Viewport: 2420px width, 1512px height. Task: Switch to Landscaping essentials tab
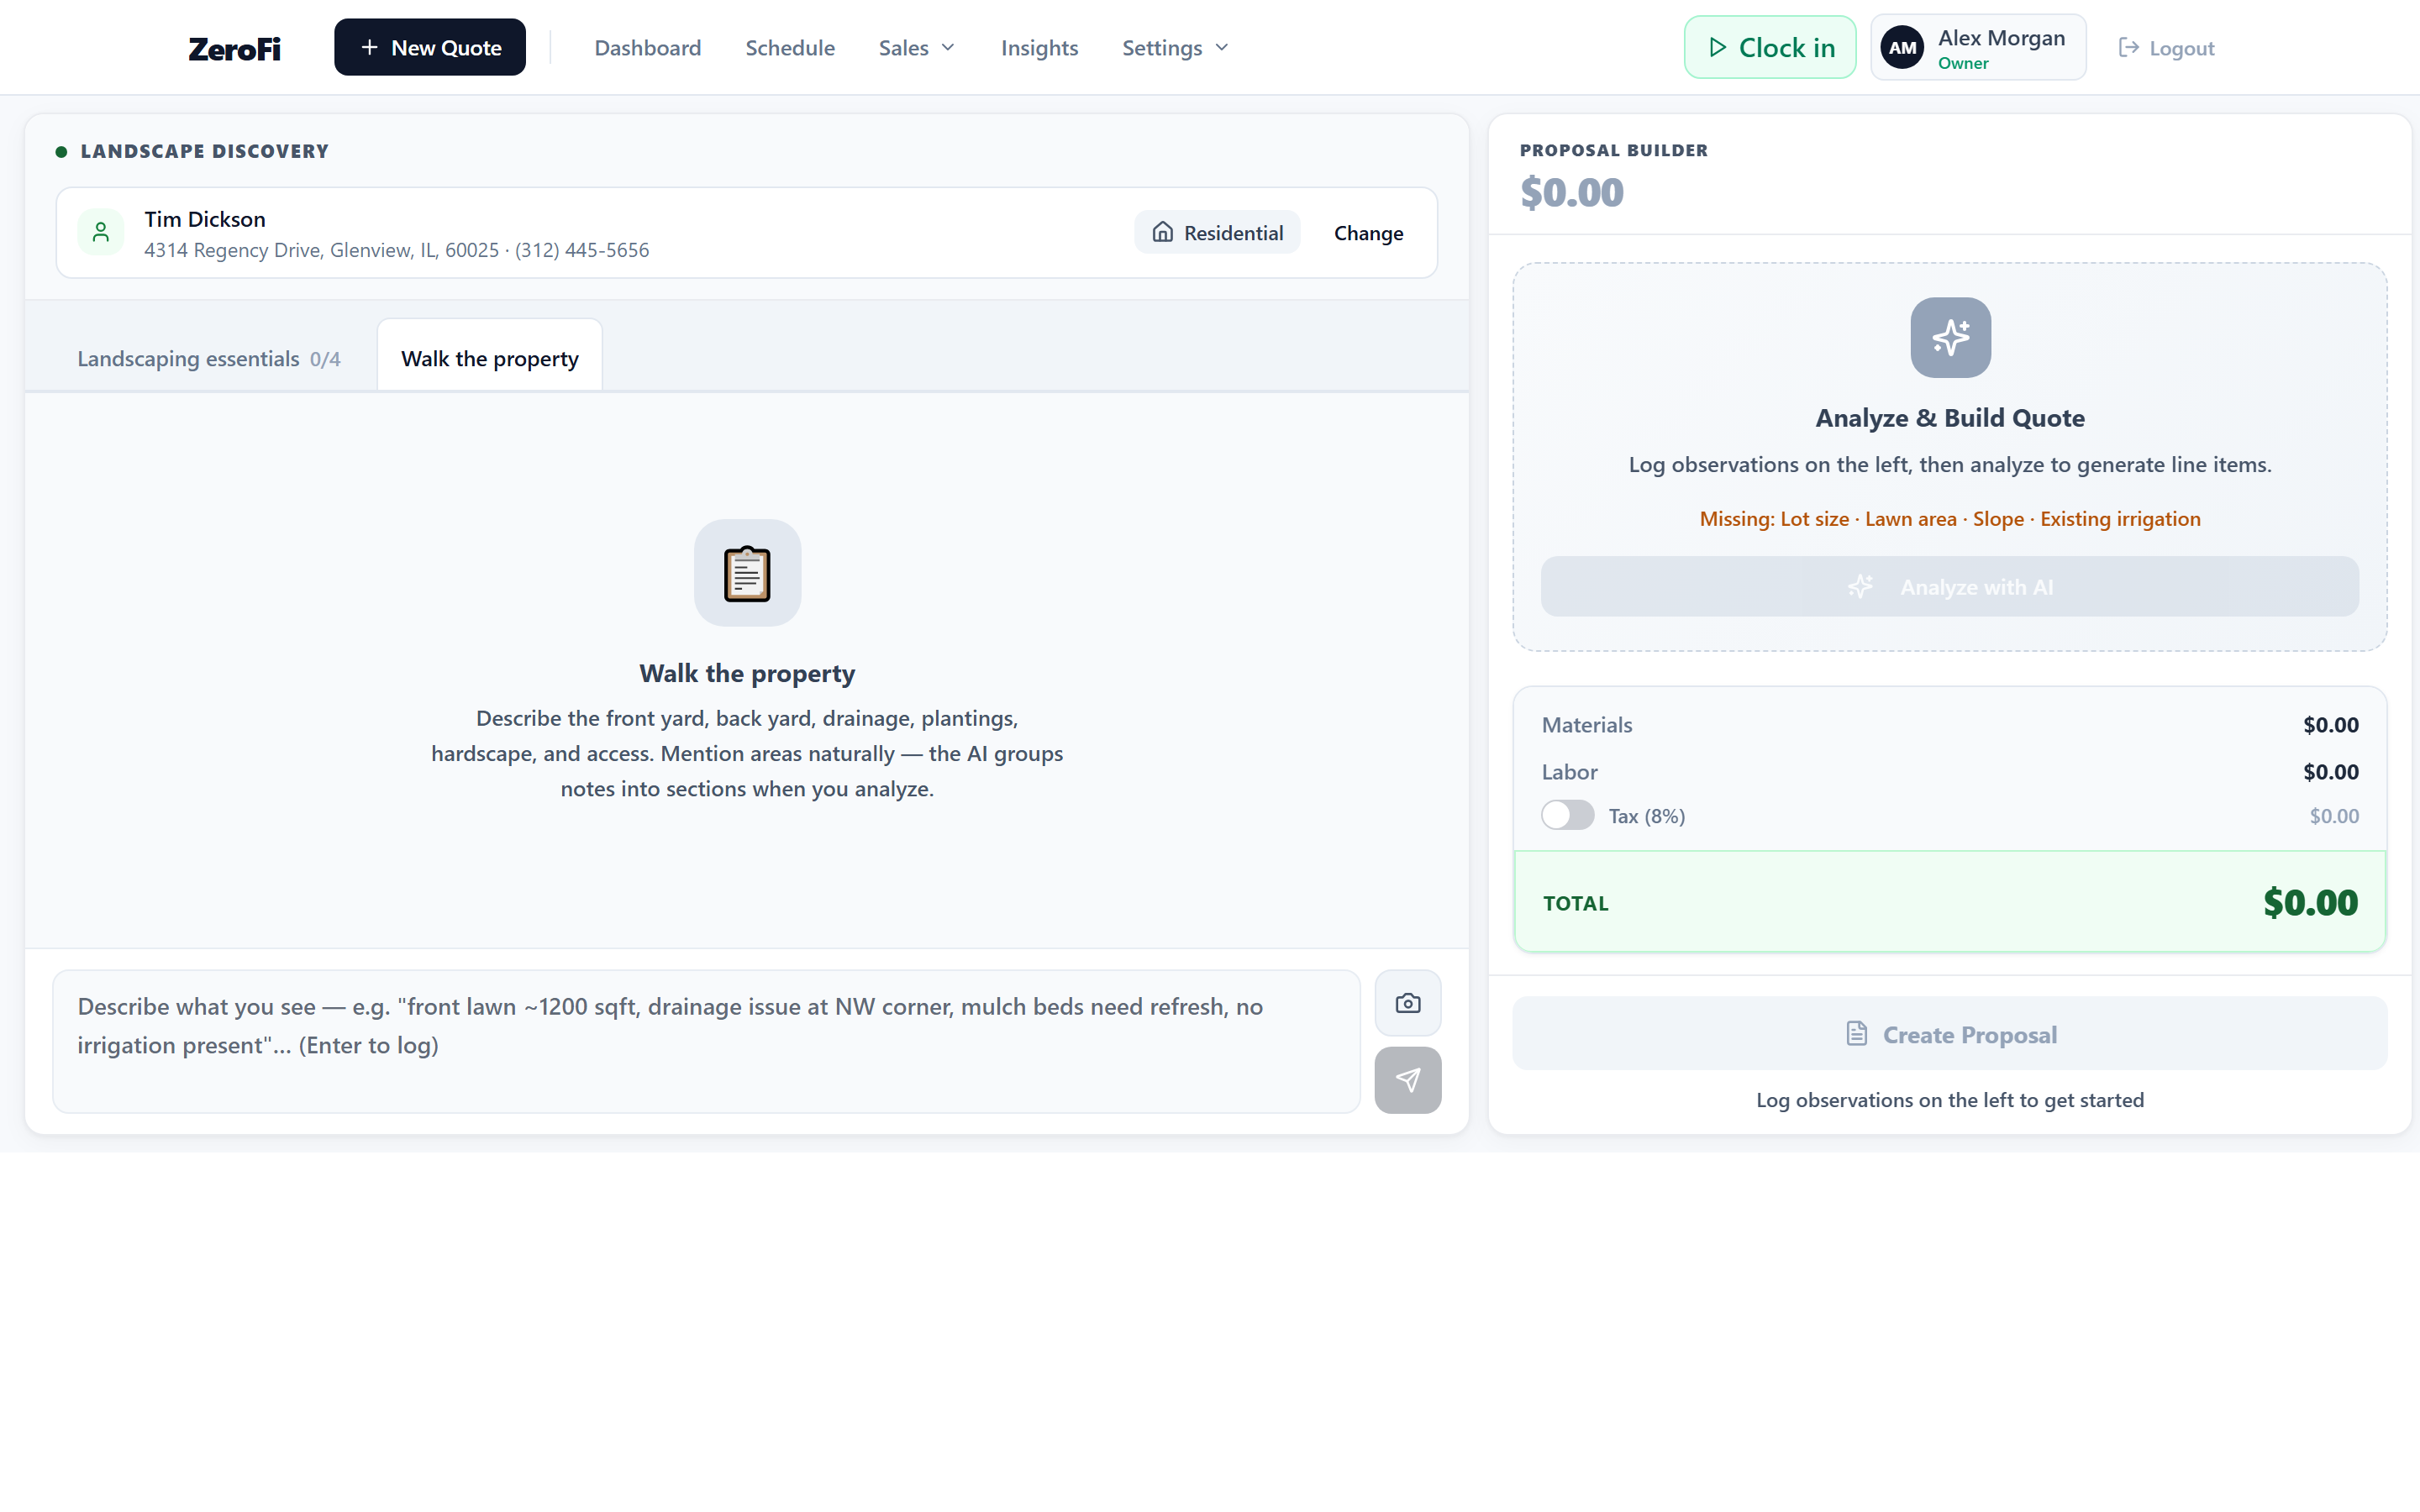pyautogui.click(x=208, y=358)
